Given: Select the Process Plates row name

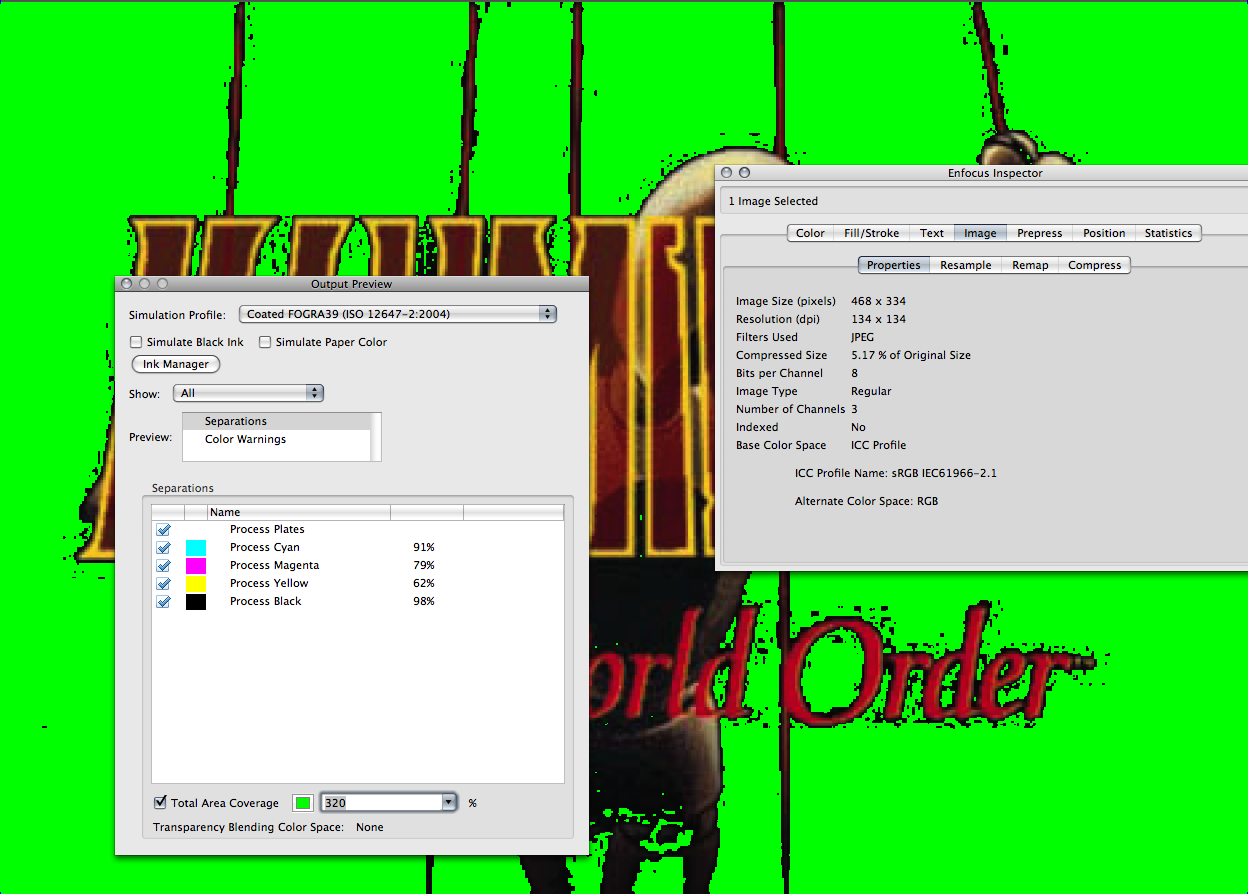Looking at the screenshot, I should [267, 529].
